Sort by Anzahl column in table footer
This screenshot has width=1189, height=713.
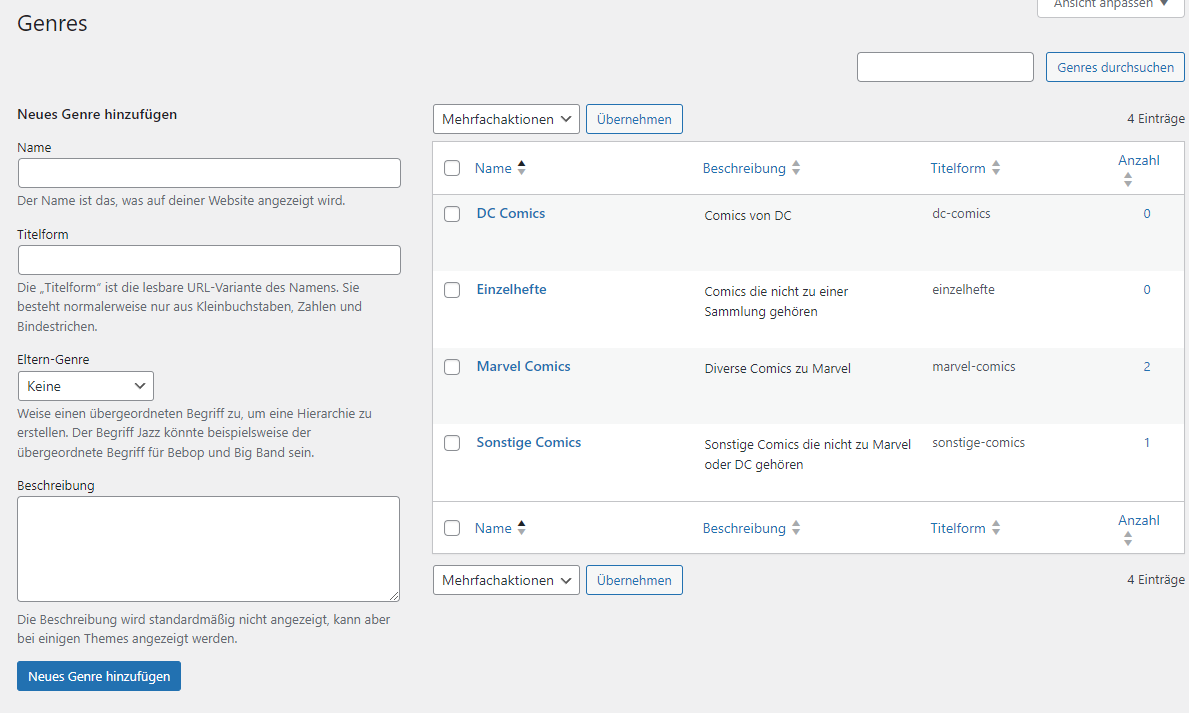tap(1128, 539)
